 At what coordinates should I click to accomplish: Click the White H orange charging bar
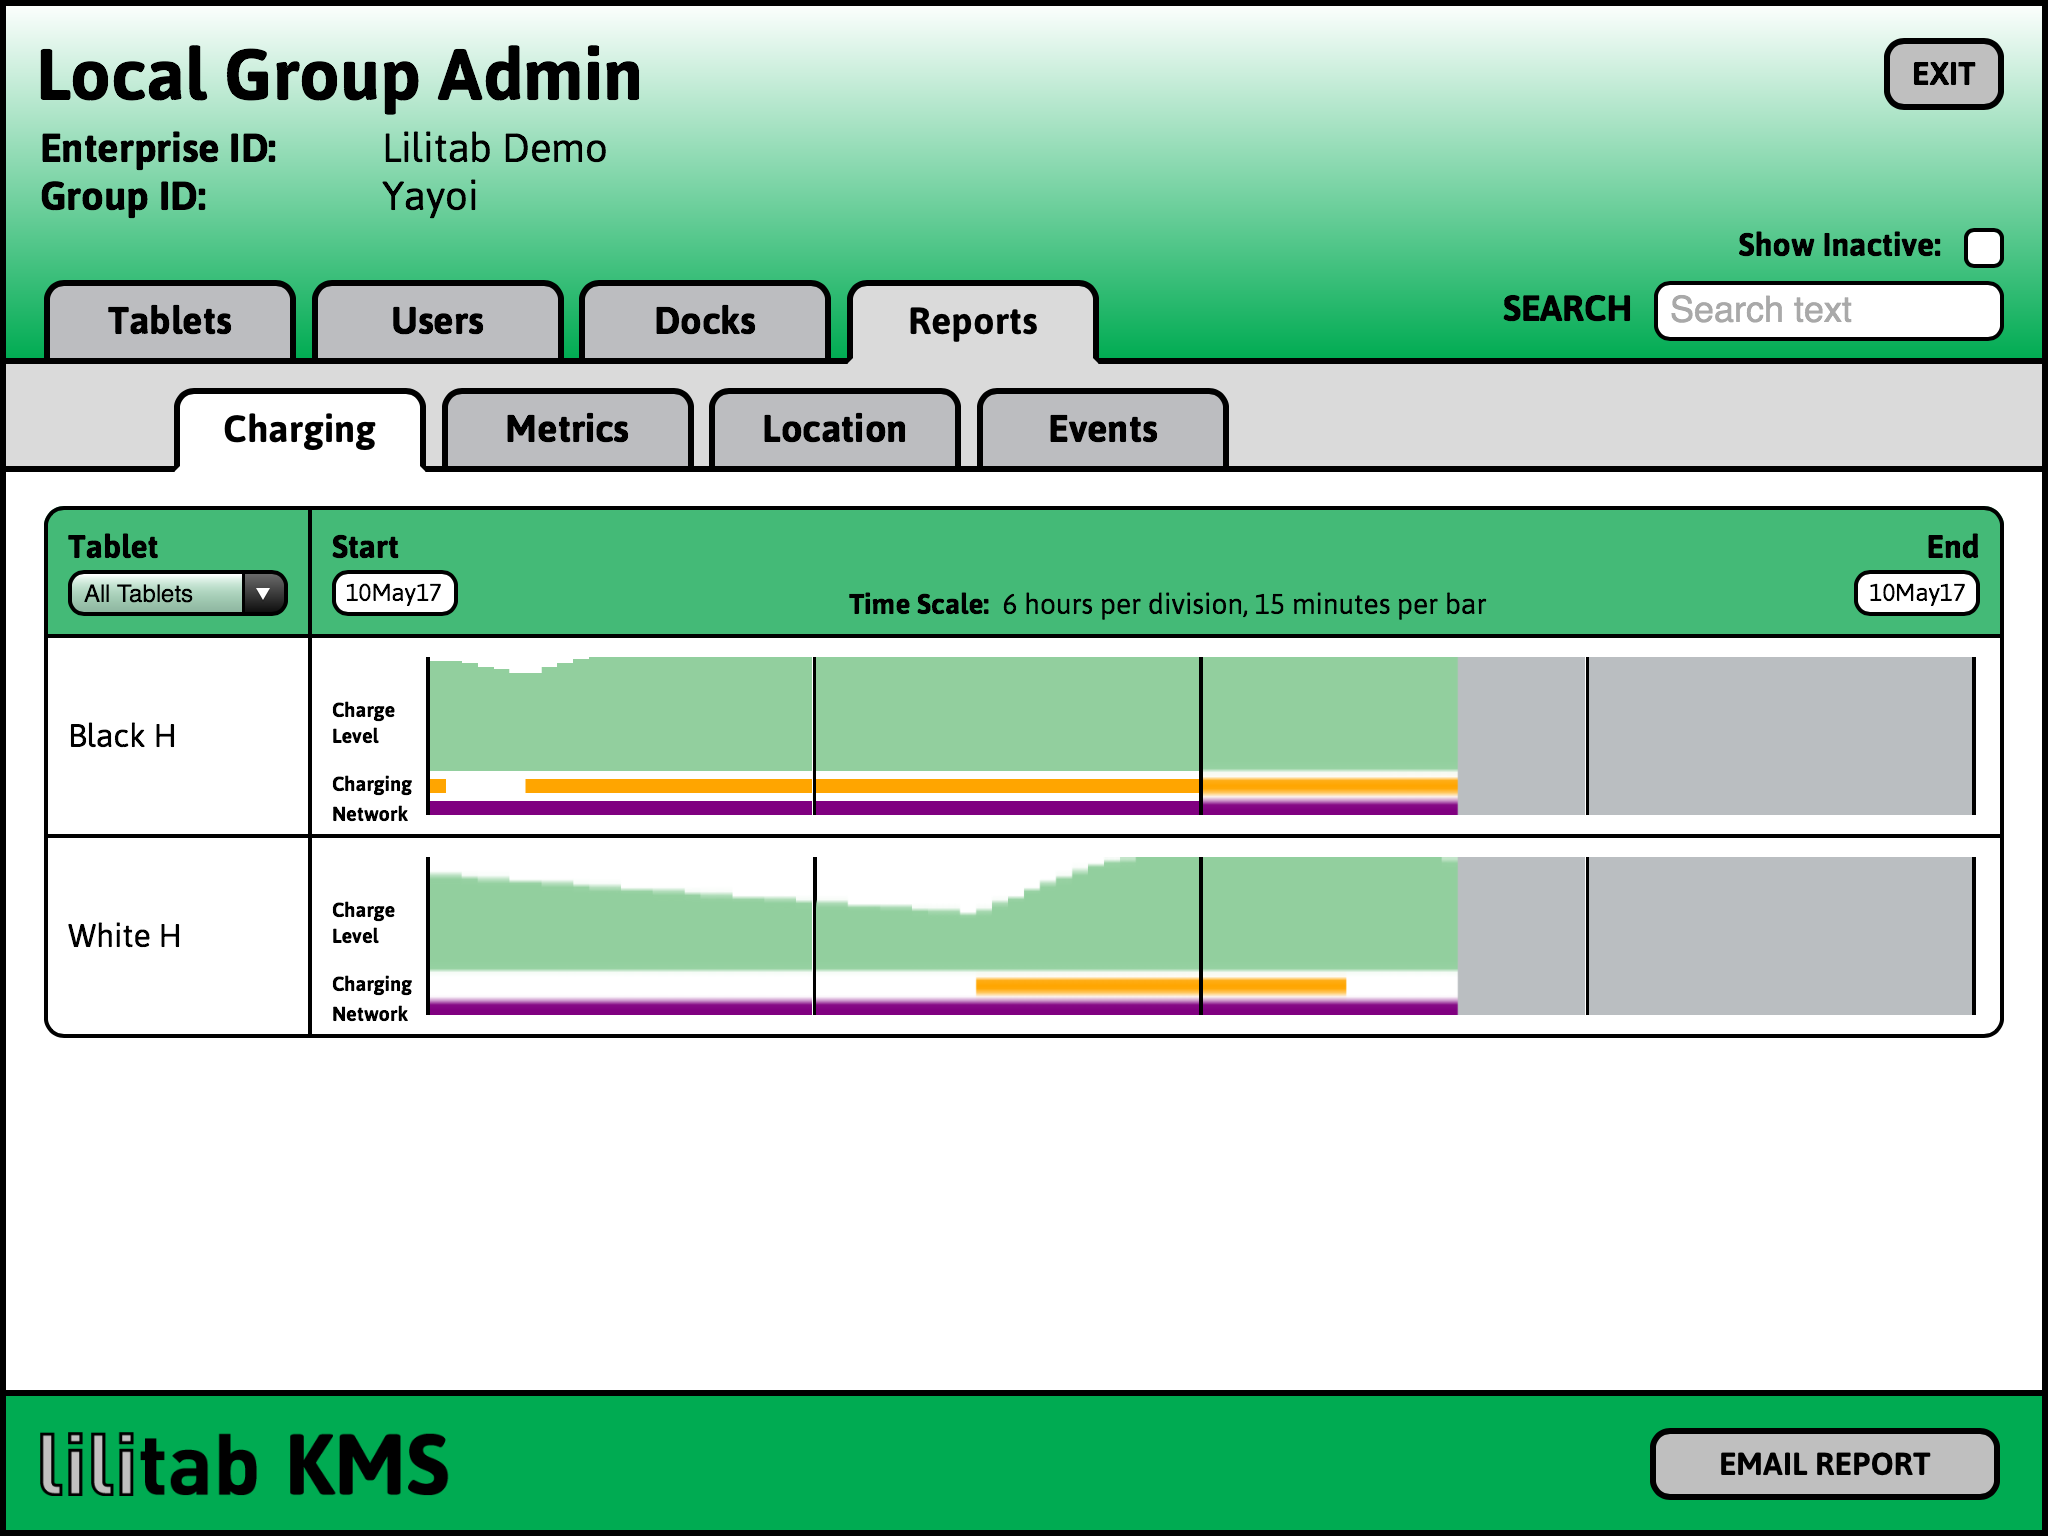pos(1161,986)
